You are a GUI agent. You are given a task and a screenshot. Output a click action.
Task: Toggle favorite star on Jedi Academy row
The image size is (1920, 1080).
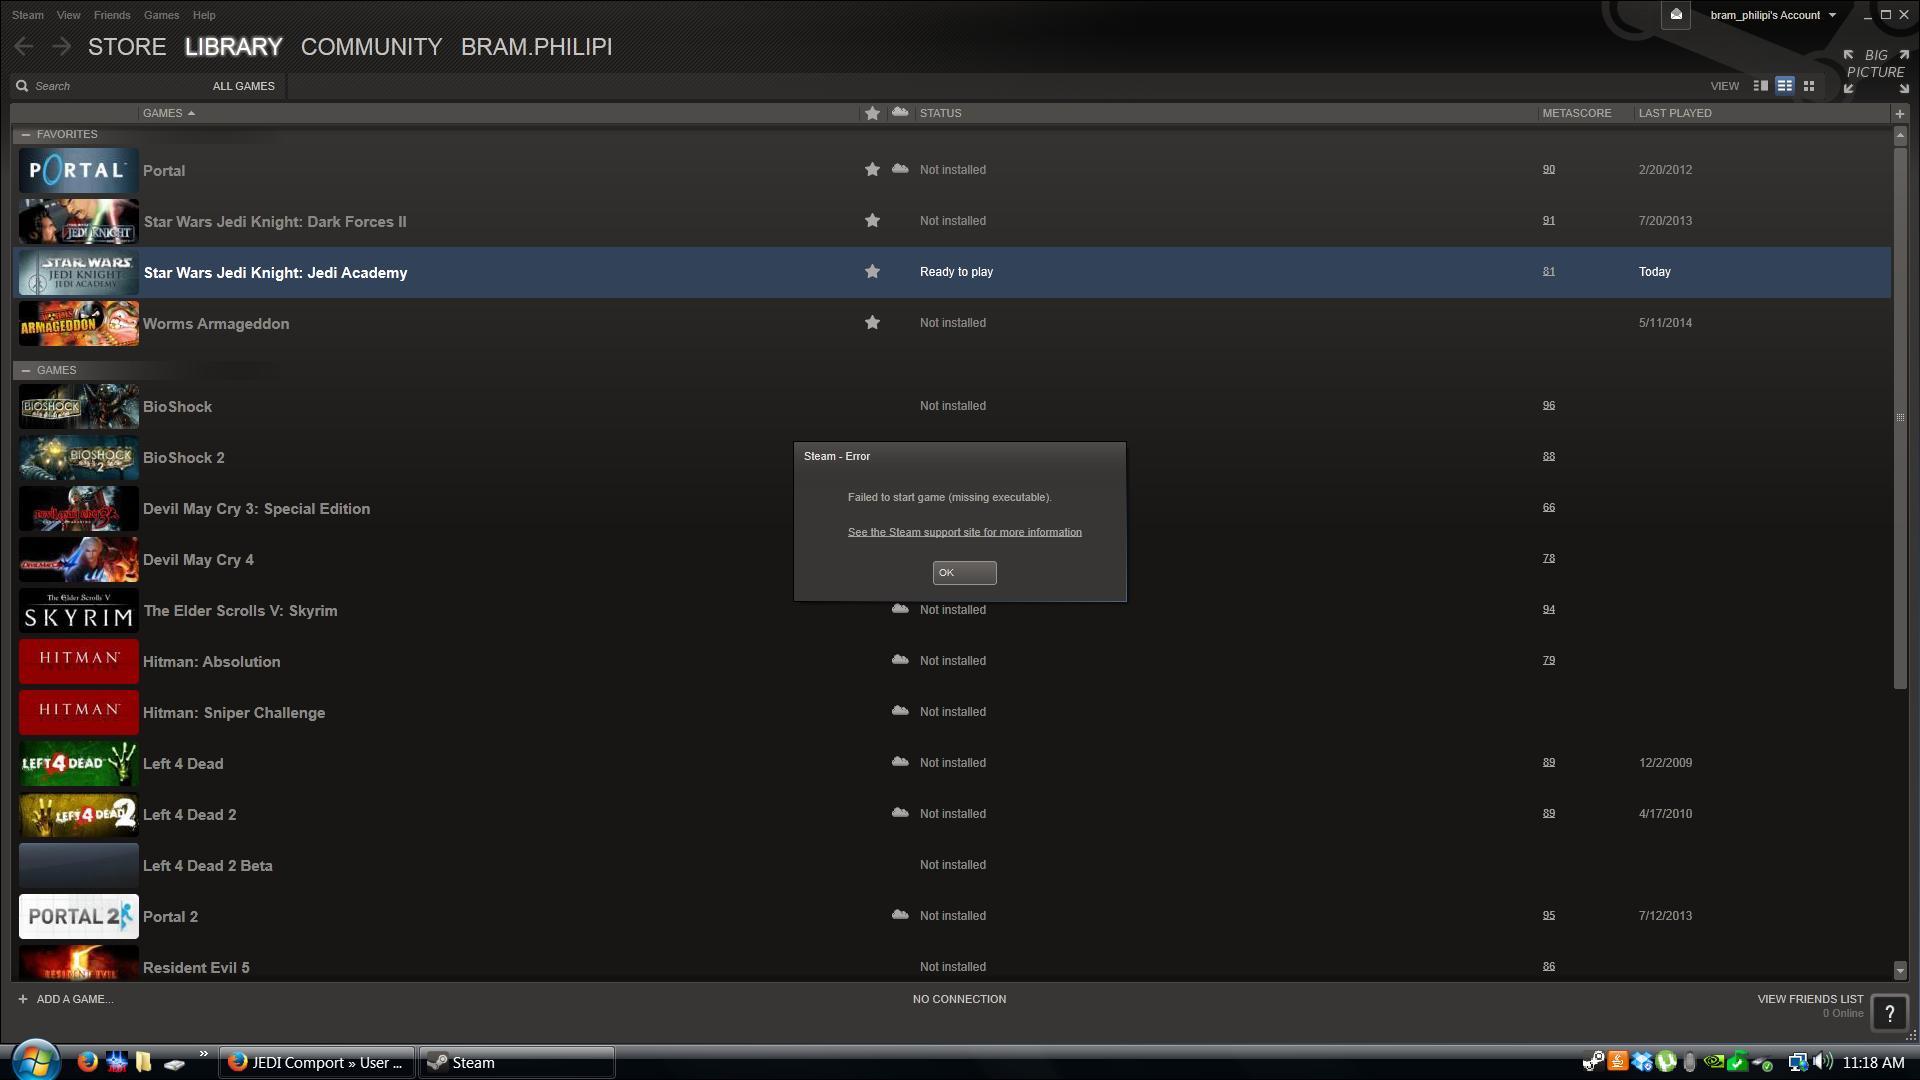click(x=872, y=272)
